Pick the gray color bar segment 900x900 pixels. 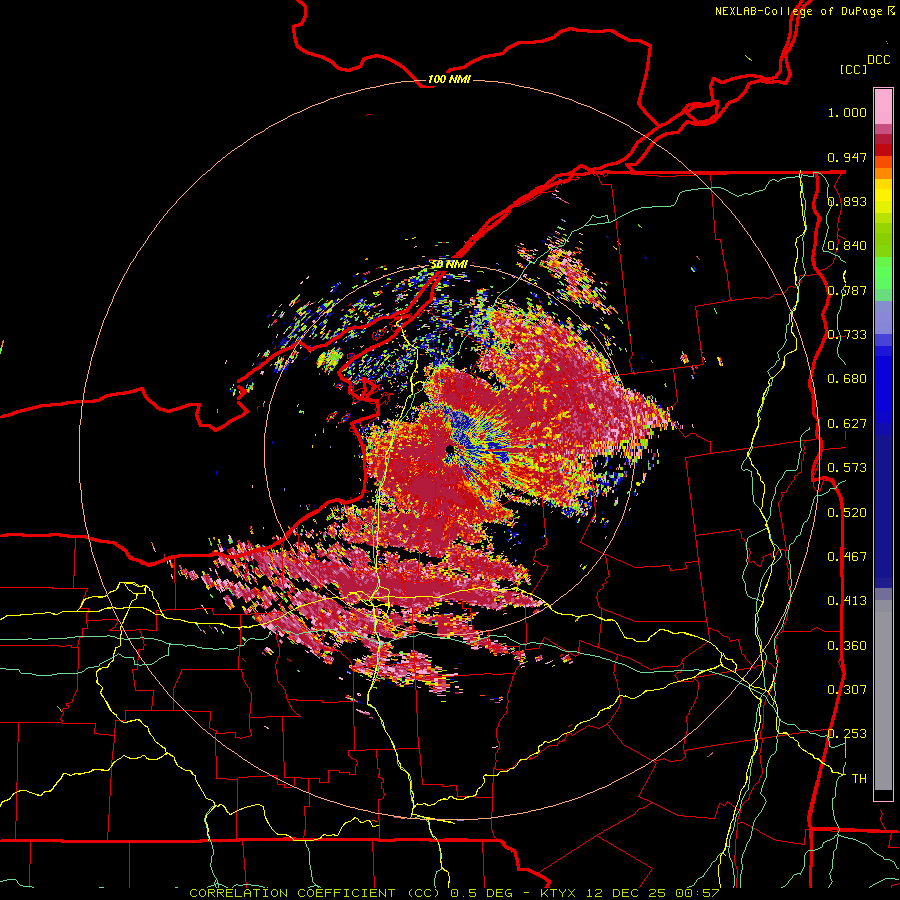tap(883, 695)
